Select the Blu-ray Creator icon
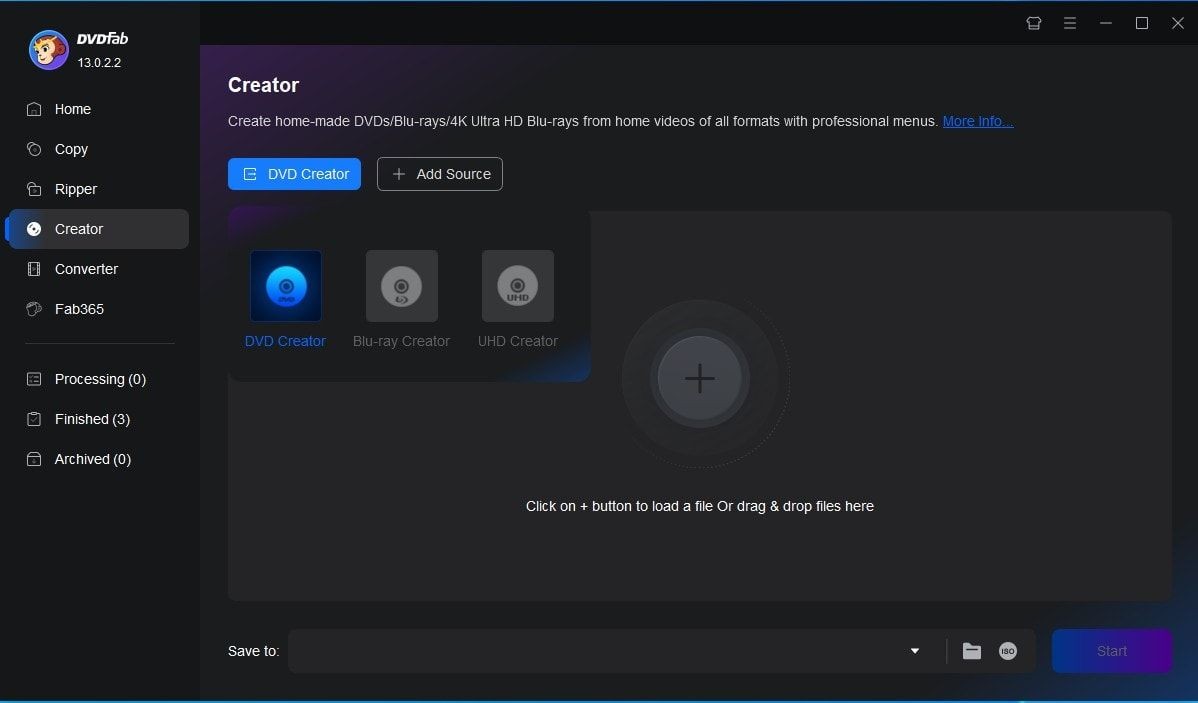The height and width of the screenshot is (703, 1198). tap(401, 286)
